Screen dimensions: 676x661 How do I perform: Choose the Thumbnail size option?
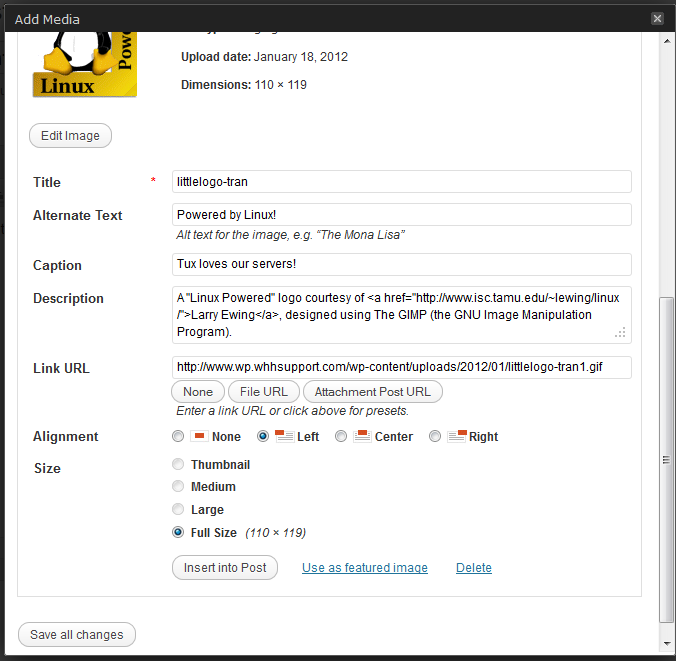(x=178, y=465)
